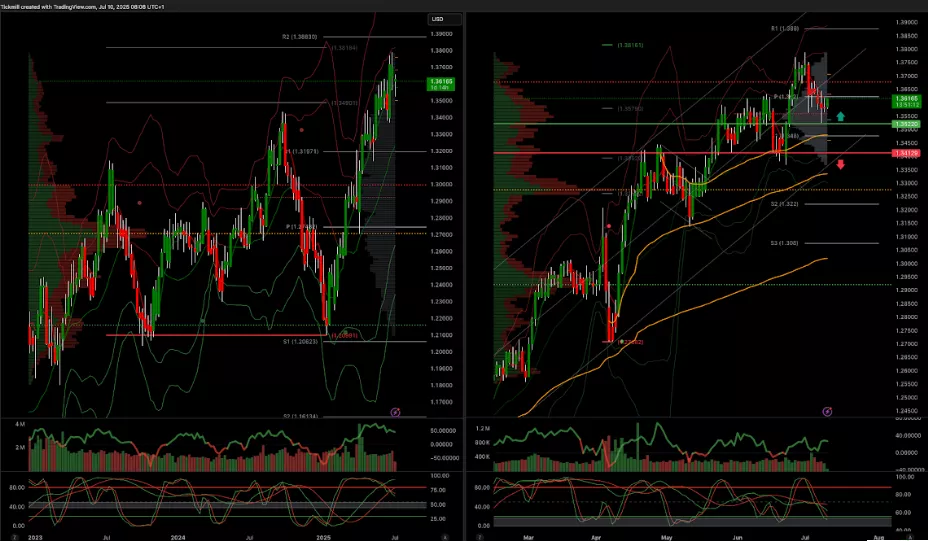Click the green up arrow on right chart
The width and height of the screenshot is (928, 559).
tap(841, 117)
